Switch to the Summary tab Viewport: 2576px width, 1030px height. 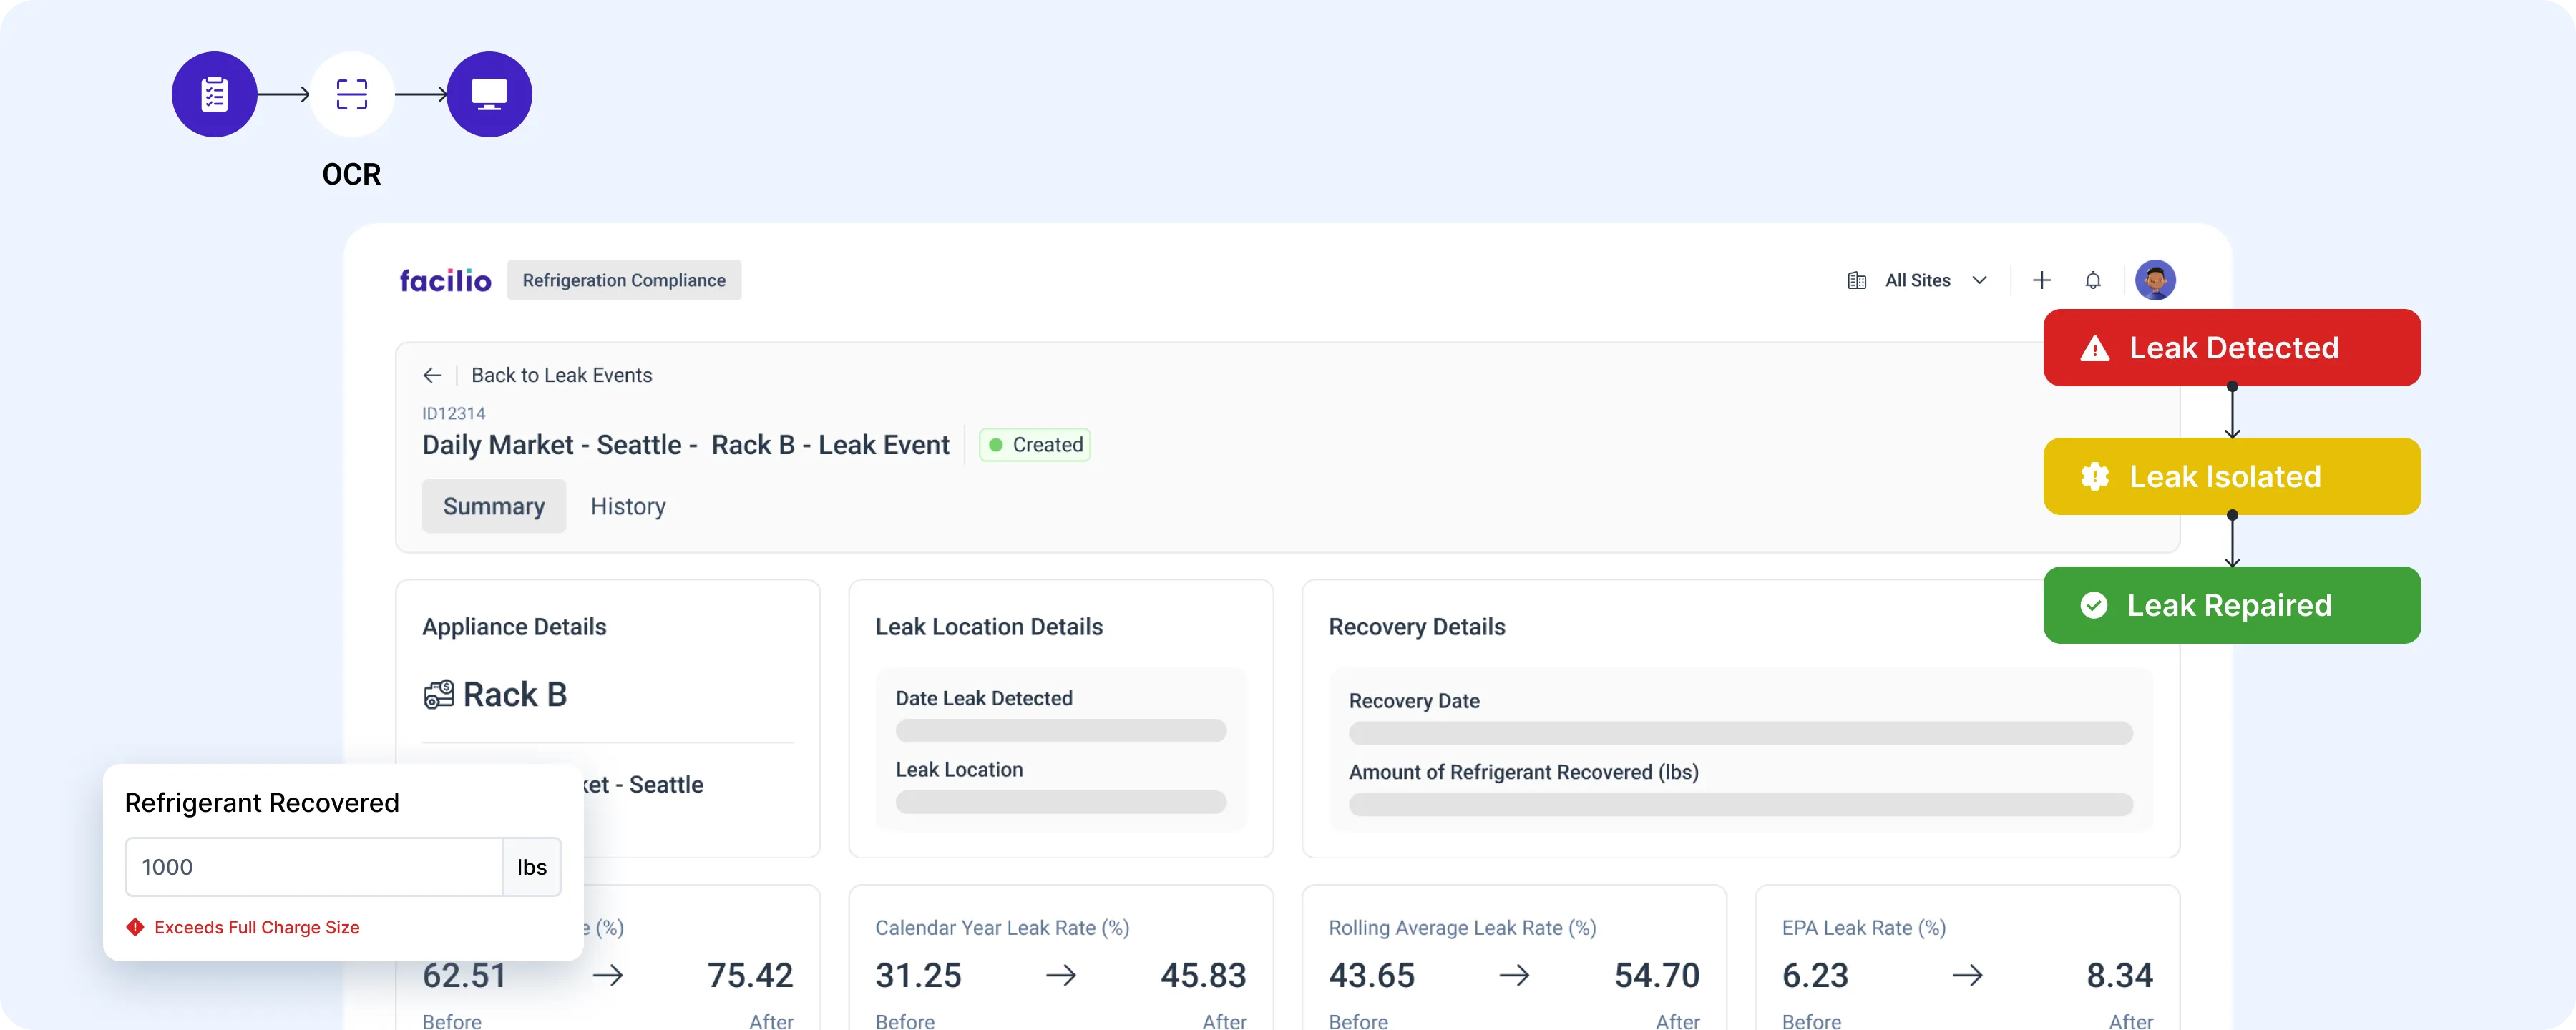pos(493,506)
